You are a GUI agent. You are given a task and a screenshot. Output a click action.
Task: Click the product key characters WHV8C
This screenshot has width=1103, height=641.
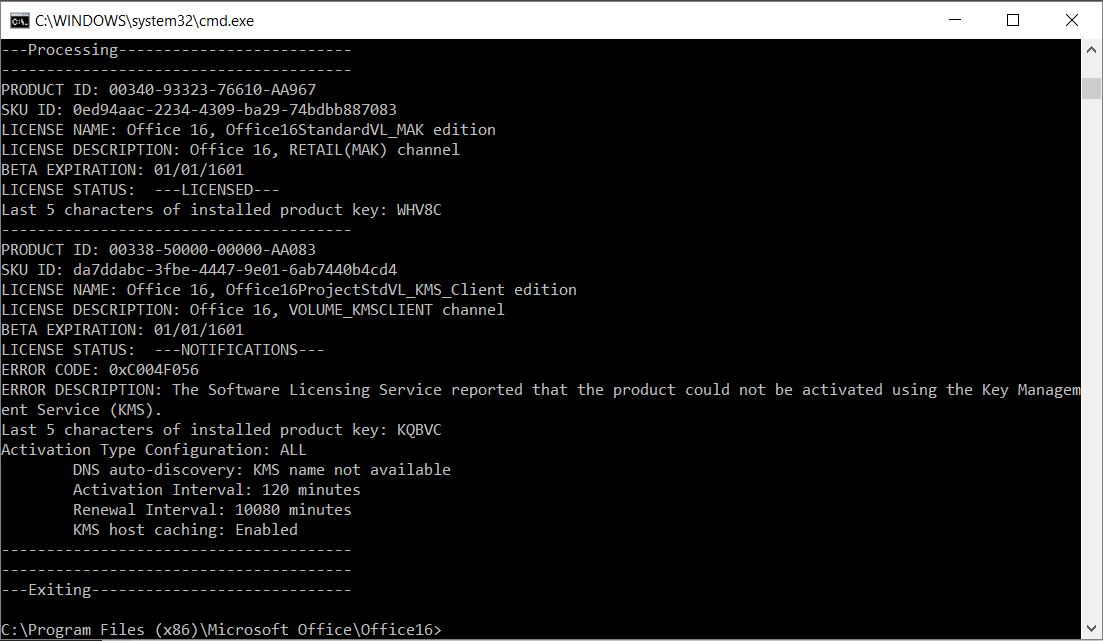[x=418, y=210]
